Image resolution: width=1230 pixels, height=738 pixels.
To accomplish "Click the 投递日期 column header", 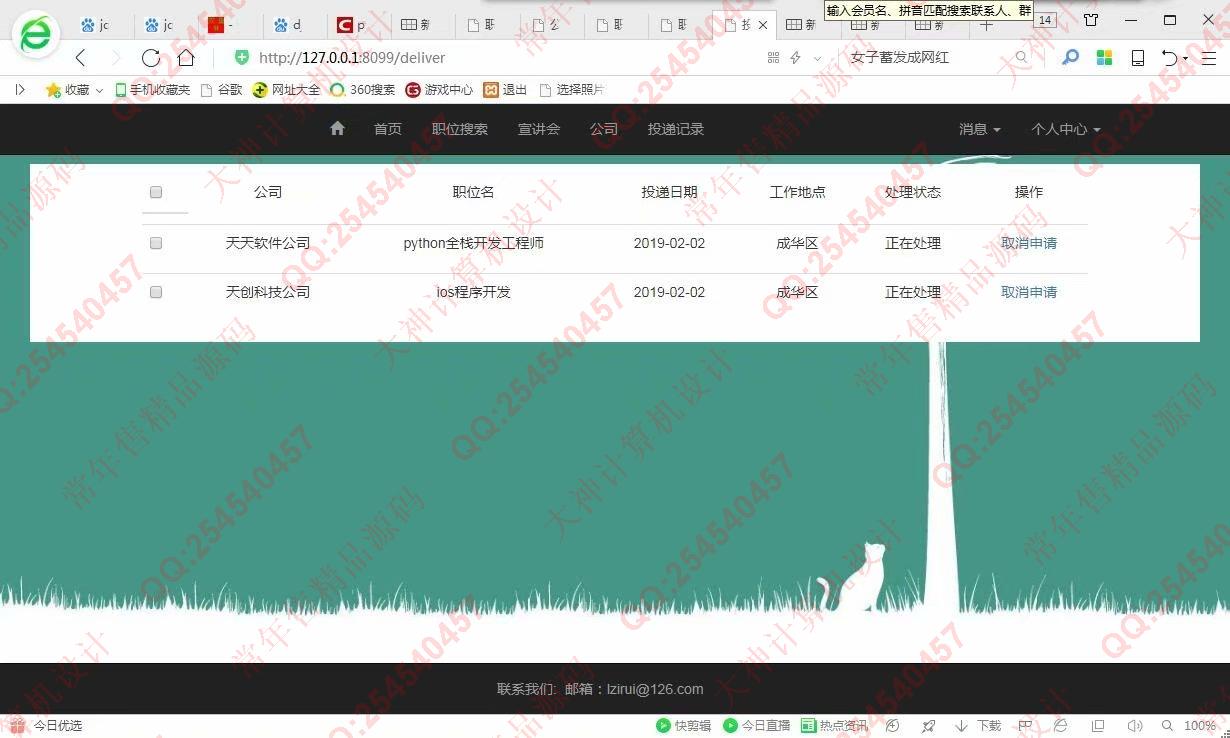I will tap(669, 192).
